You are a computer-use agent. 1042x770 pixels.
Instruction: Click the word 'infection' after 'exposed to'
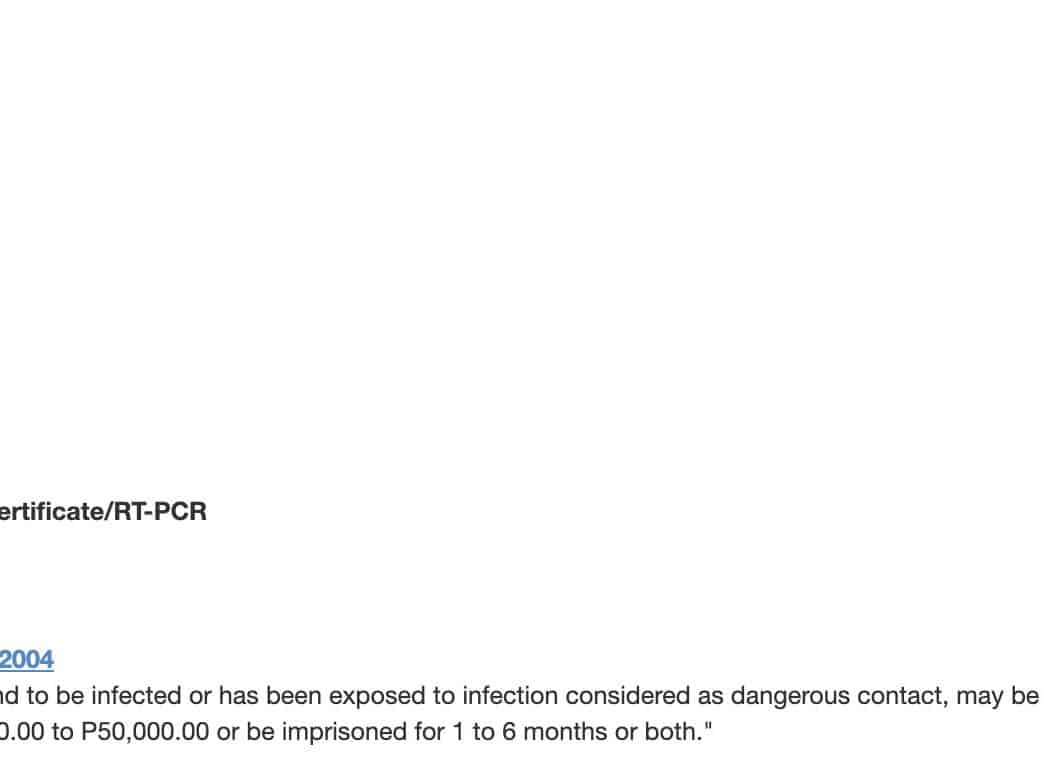tap(510, 696)
